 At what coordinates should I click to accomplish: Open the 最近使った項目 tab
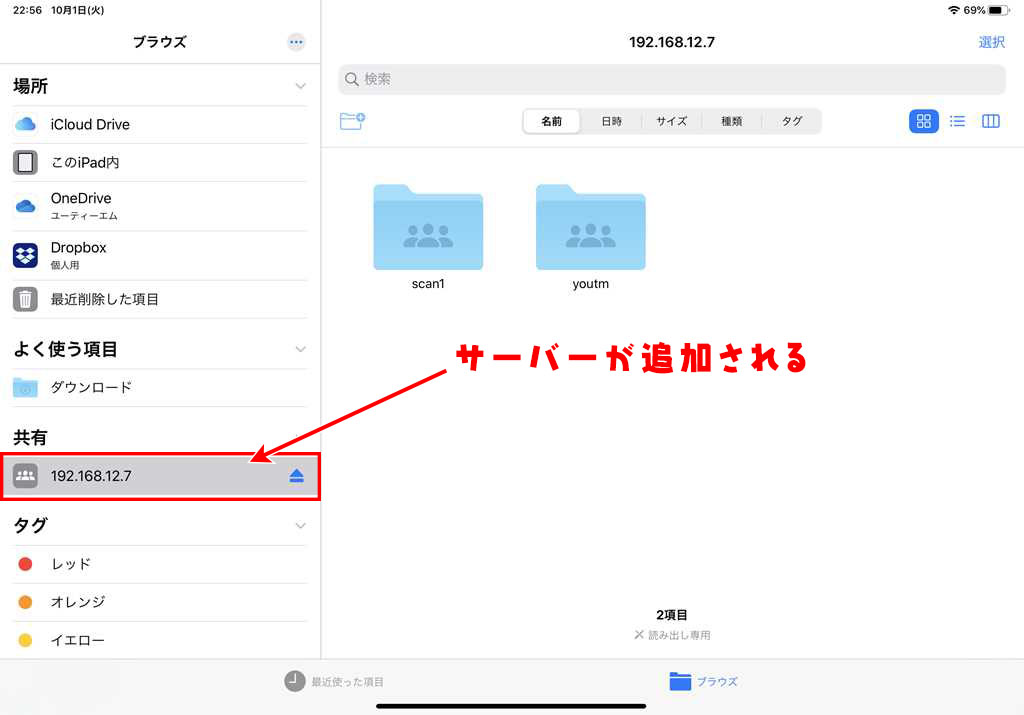pyautogui.click(x=334, y=682)
